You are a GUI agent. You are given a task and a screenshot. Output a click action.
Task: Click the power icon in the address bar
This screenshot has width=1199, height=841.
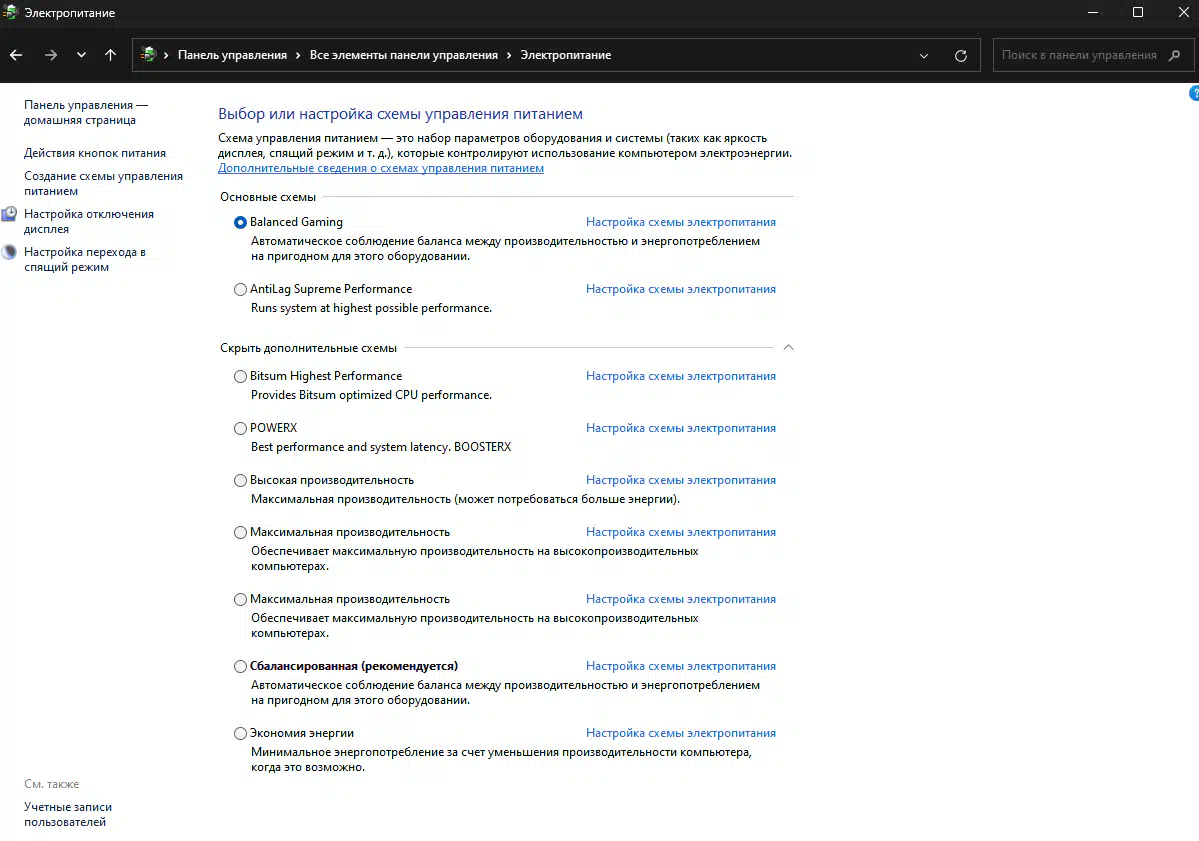pos(149,55)
